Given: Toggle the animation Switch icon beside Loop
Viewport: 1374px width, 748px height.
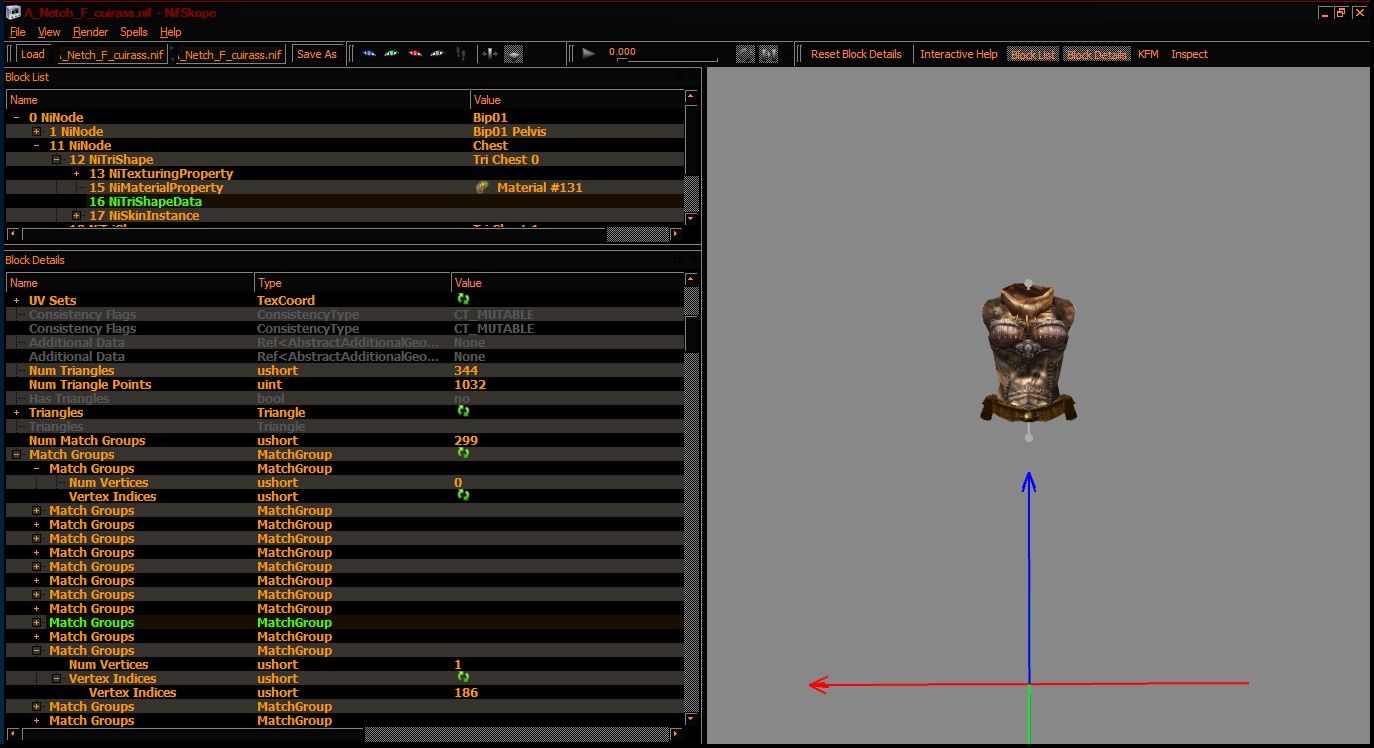Looking at the screenshot, I should click(769, 54).
